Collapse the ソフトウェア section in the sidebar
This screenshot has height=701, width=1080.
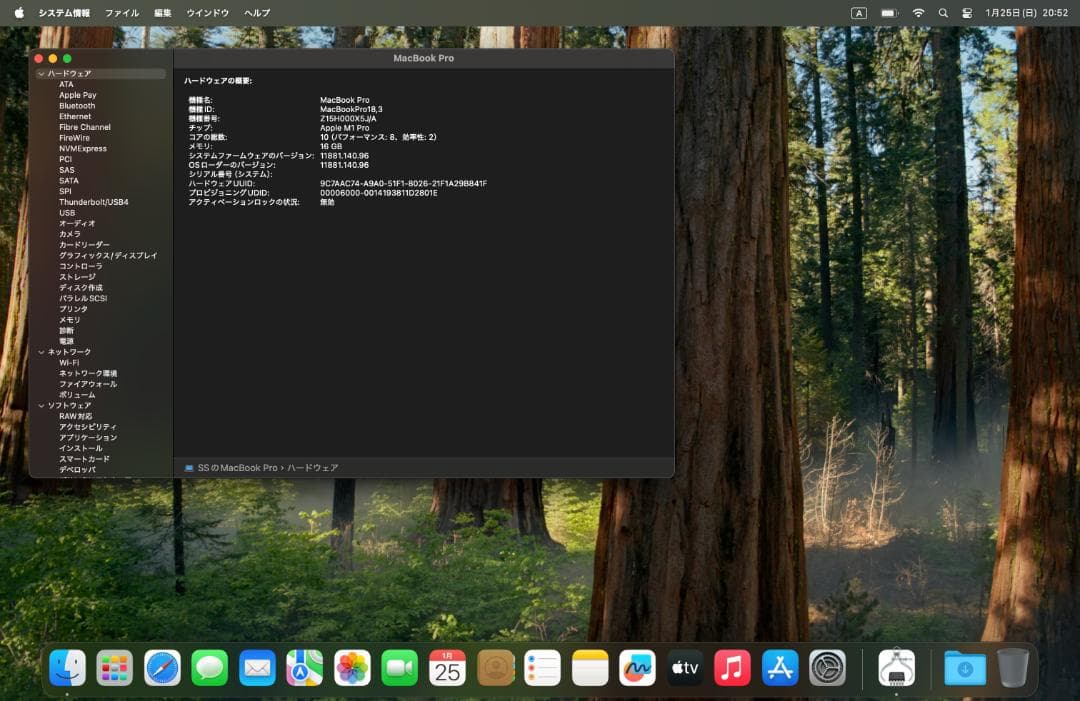(41, 405)
